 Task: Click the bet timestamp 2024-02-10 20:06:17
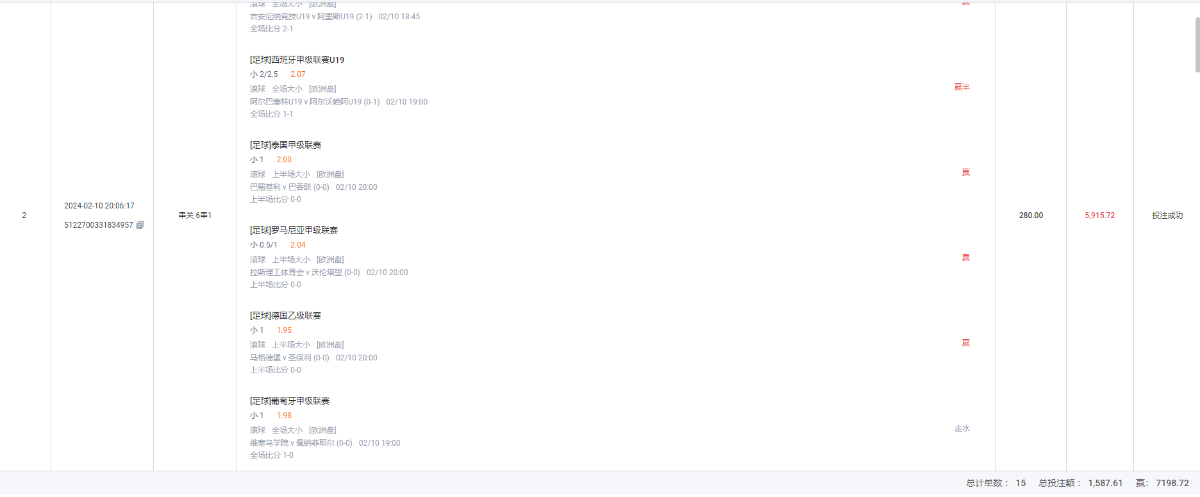[99, 206]
